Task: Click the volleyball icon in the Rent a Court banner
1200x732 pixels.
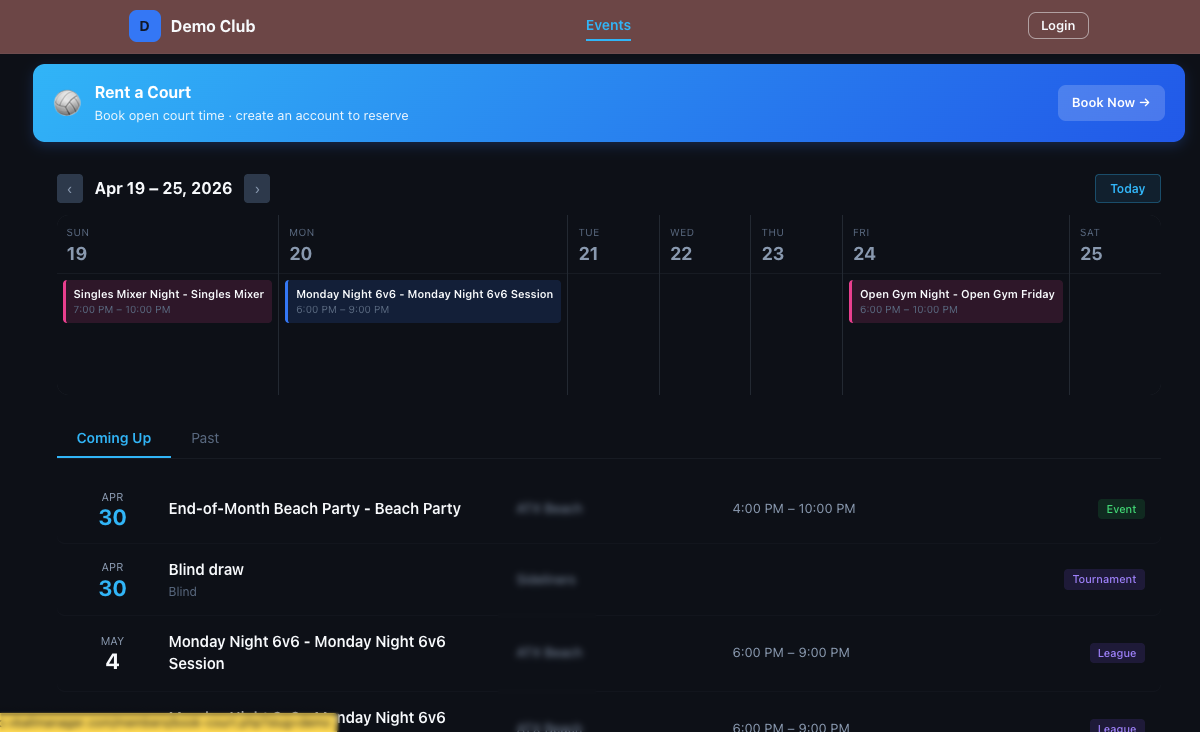Action: pyautogui.click(x=67, y=103)
